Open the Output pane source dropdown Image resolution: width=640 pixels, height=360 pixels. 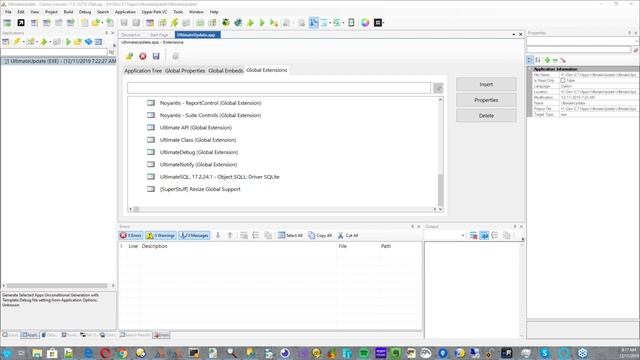coord(463,236)
